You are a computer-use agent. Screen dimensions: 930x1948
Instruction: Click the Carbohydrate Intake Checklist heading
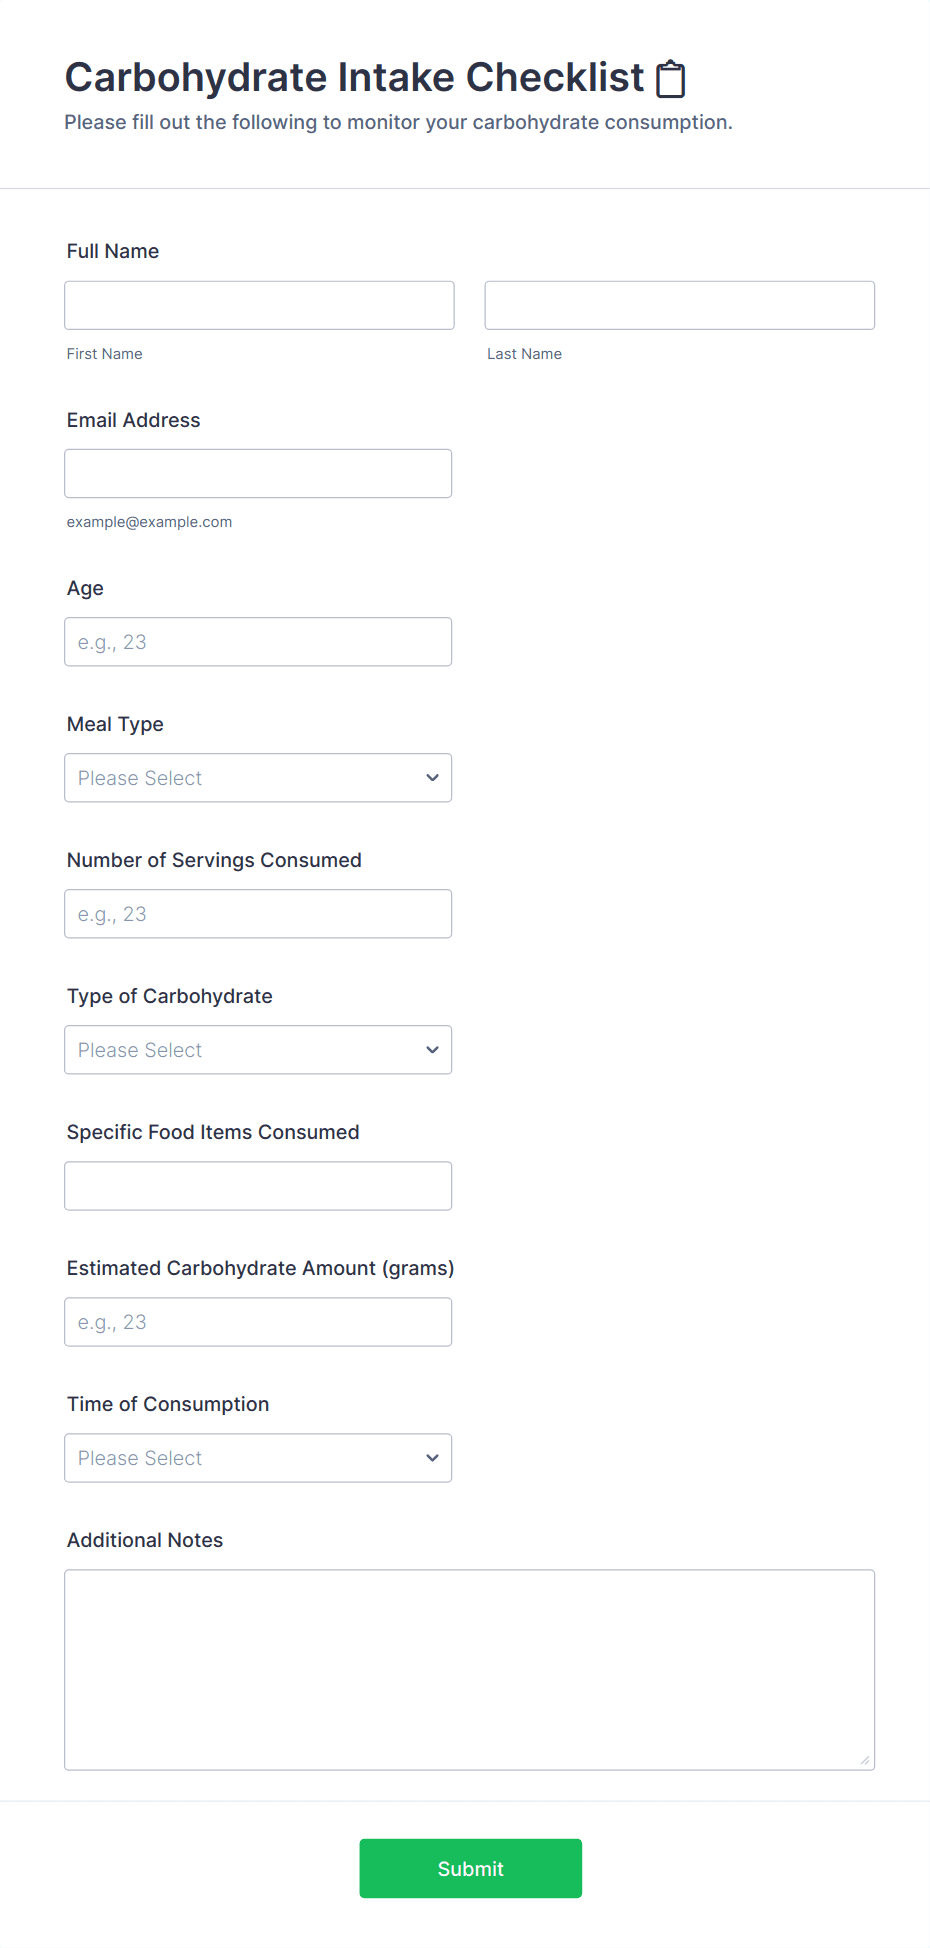354,77
